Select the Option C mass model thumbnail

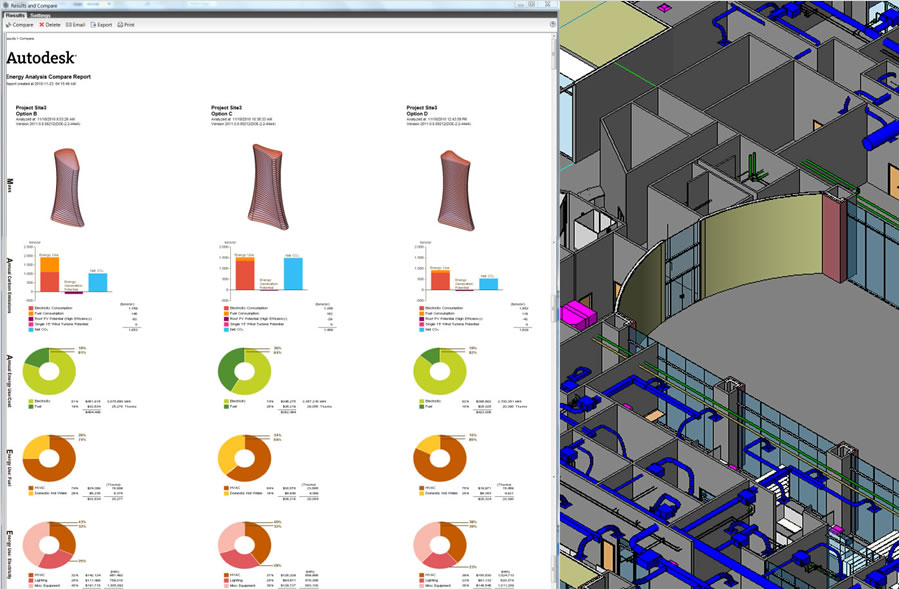(x=268, y=187)
